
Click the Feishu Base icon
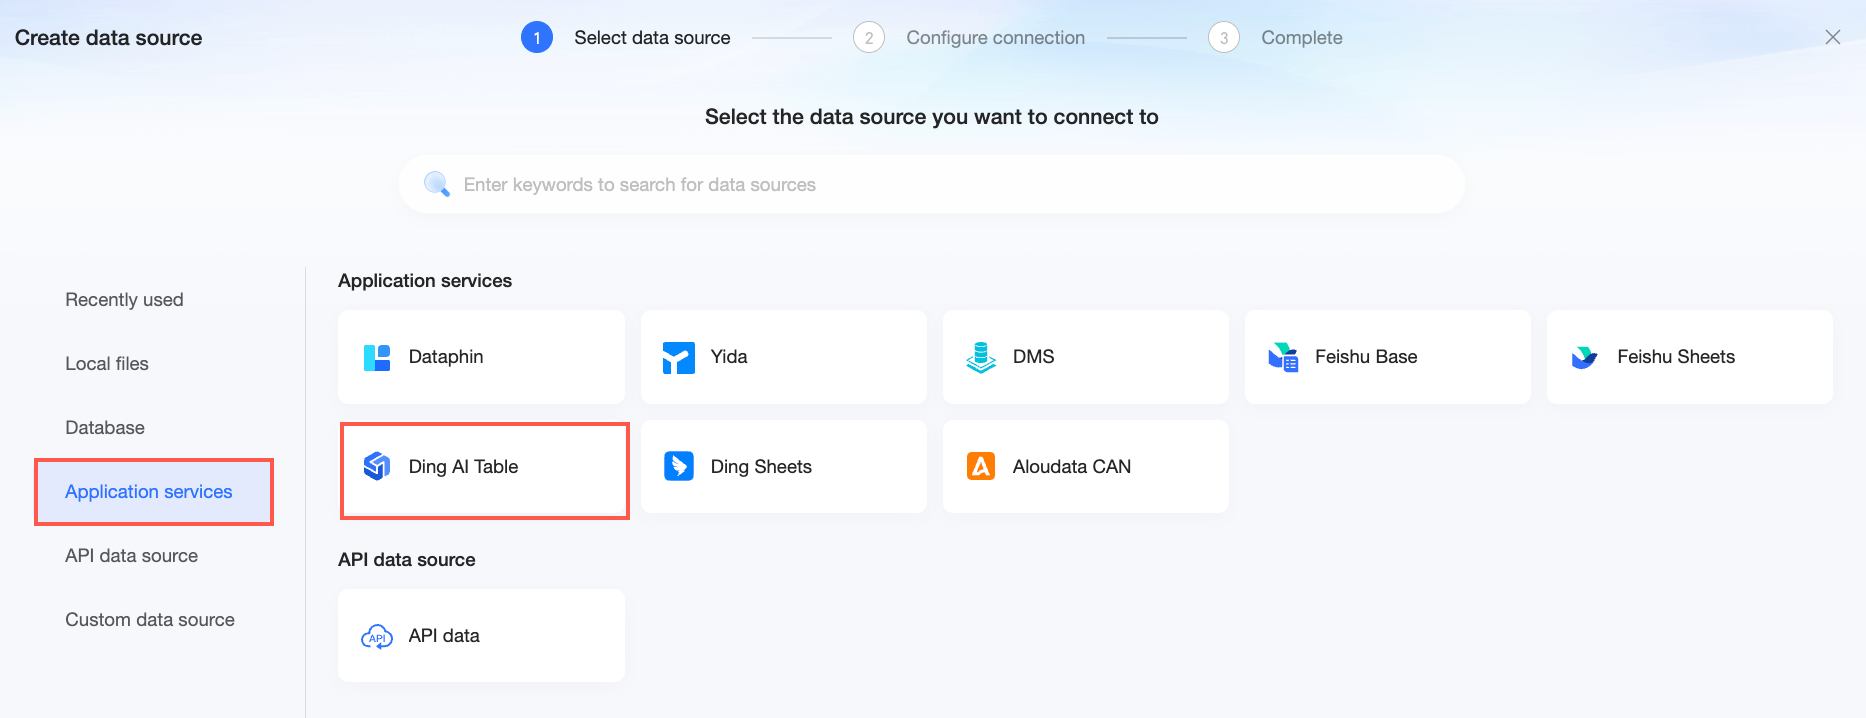coord(1283,357)
